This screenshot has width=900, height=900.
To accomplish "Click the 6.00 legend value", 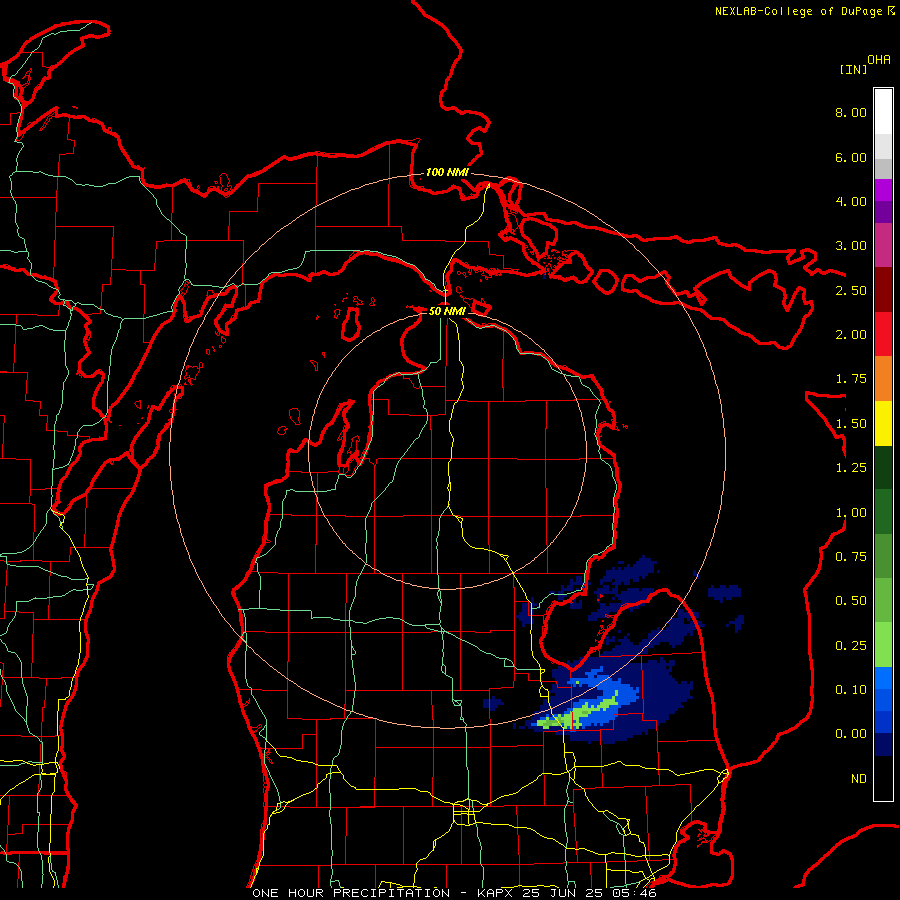I will [851, 157].
